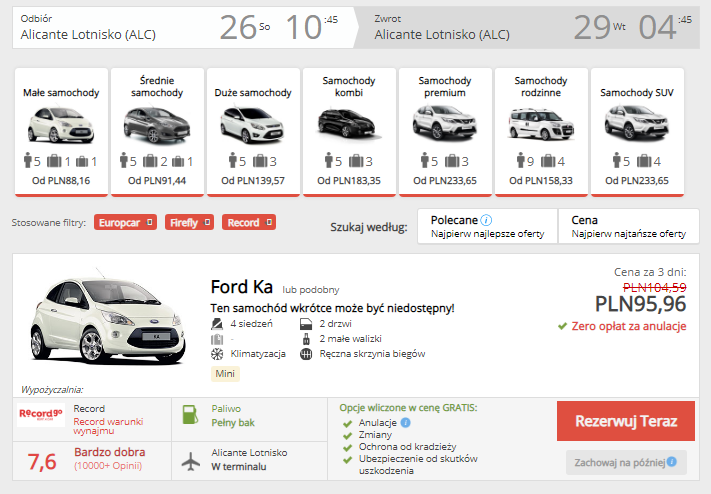Remove the Record filter tag
This screenshot has width=711, height=494.
(x=269, y=222)
